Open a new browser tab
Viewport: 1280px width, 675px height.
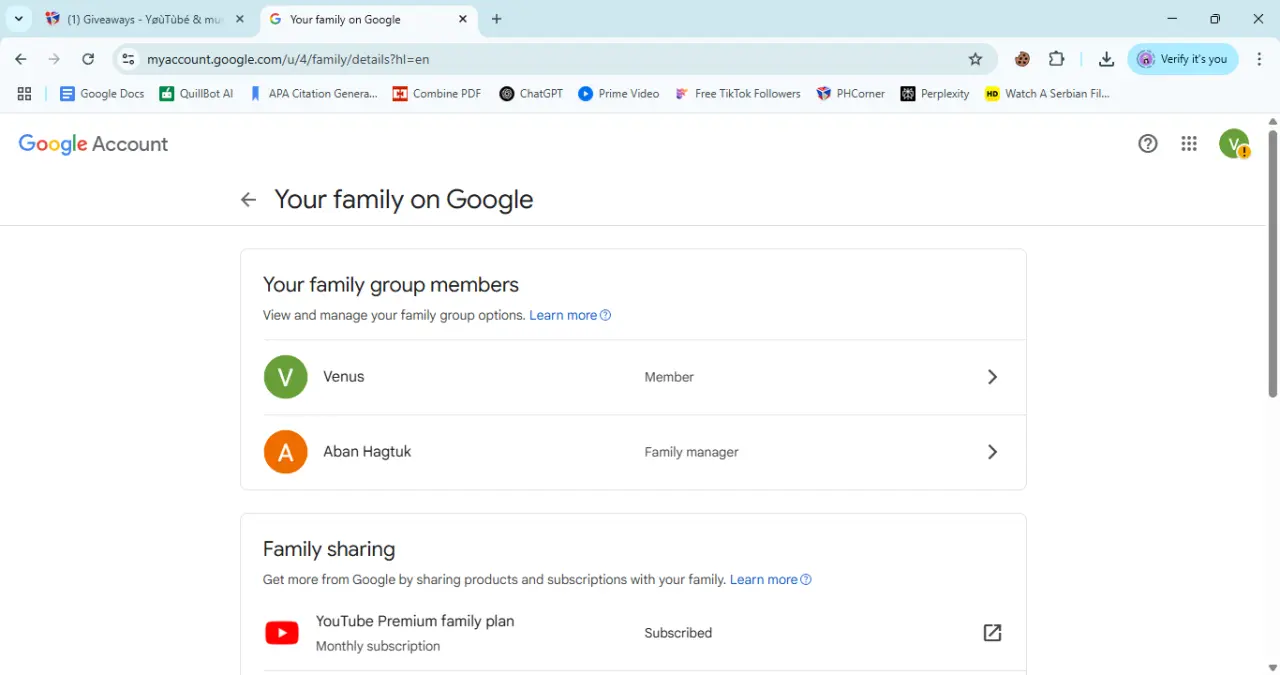tap(497, 19)
